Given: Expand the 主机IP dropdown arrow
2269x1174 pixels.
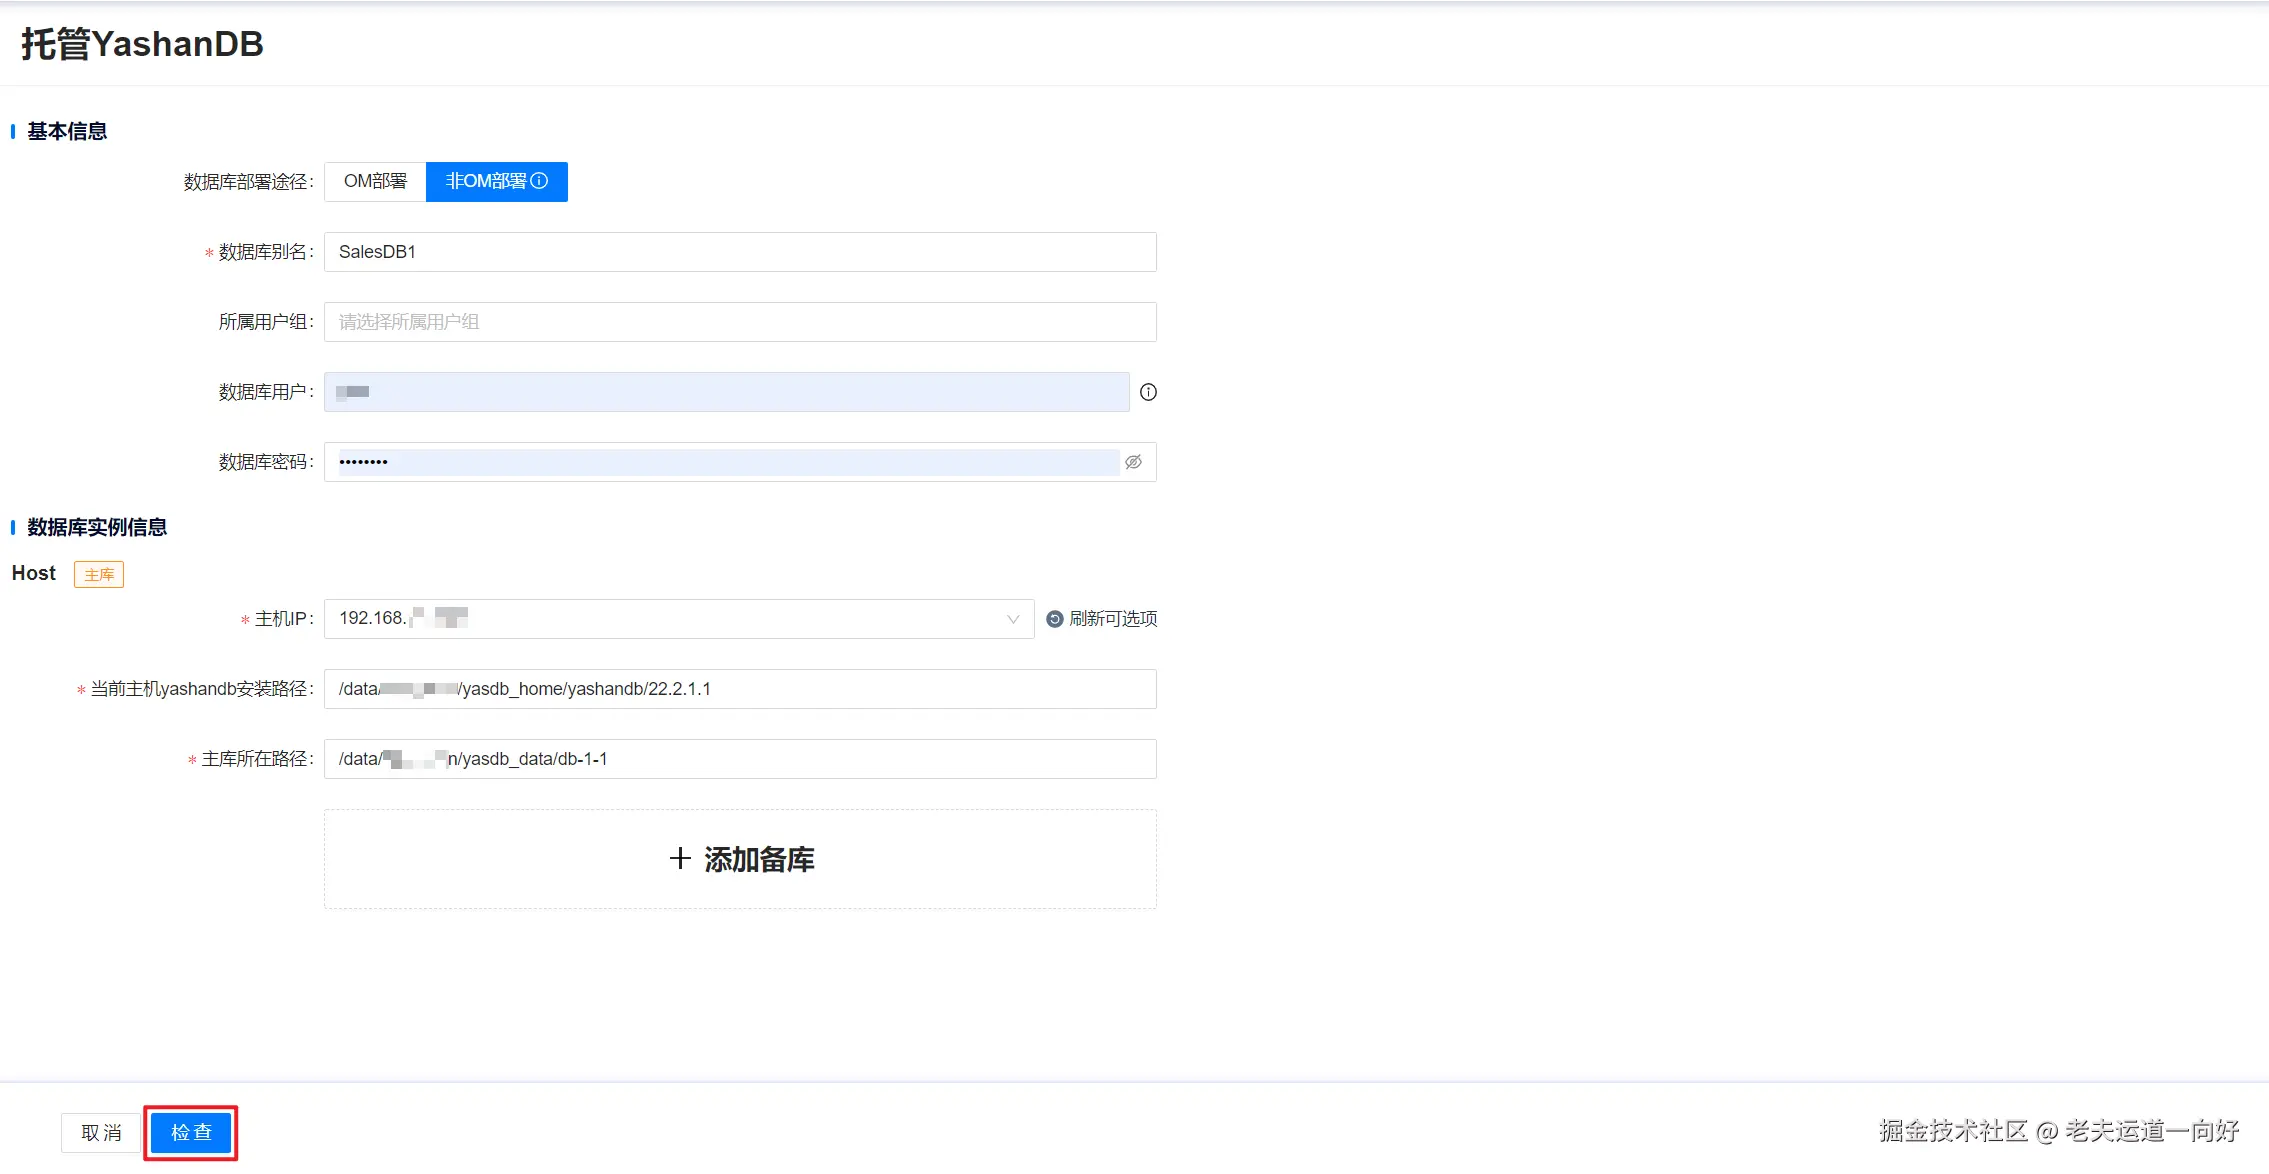Looking at the screenshot, I should coord(1012,619).
